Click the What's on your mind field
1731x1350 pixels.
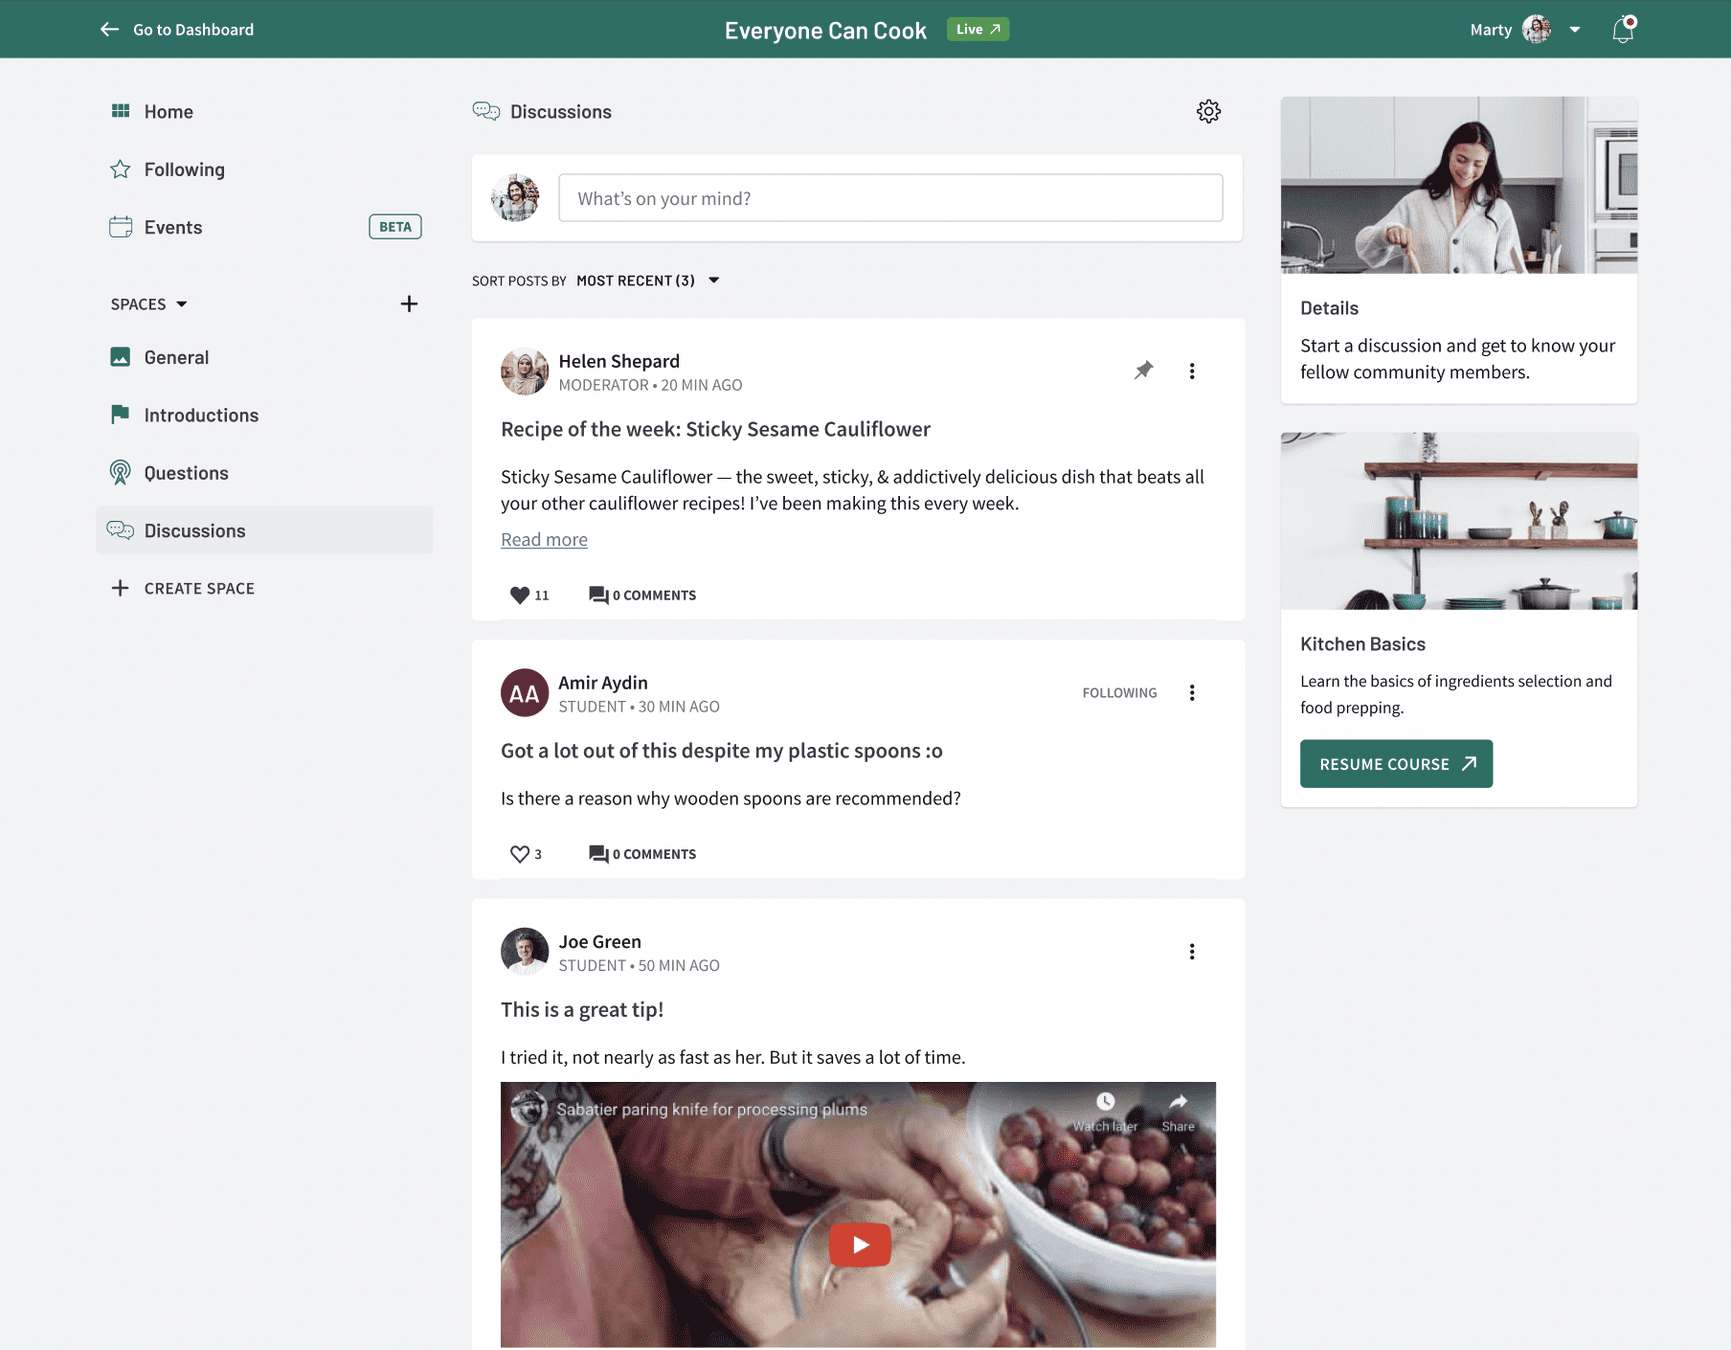pyautogui.click(x=889, y=198)
